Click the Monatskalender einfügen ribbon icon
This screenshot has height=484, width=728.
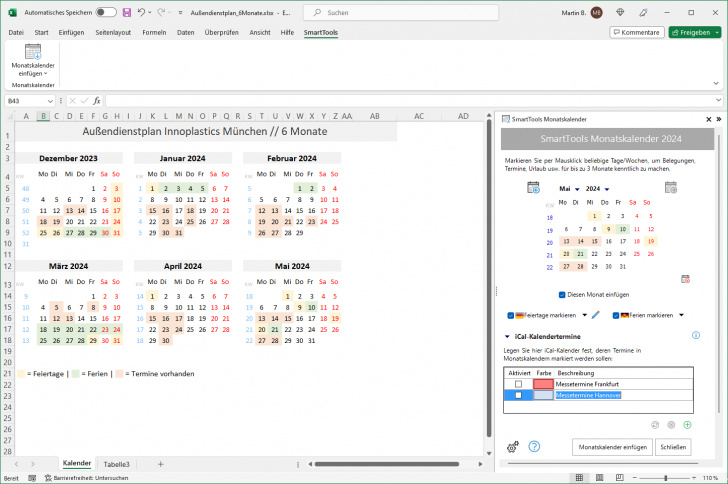pos(33,60)
